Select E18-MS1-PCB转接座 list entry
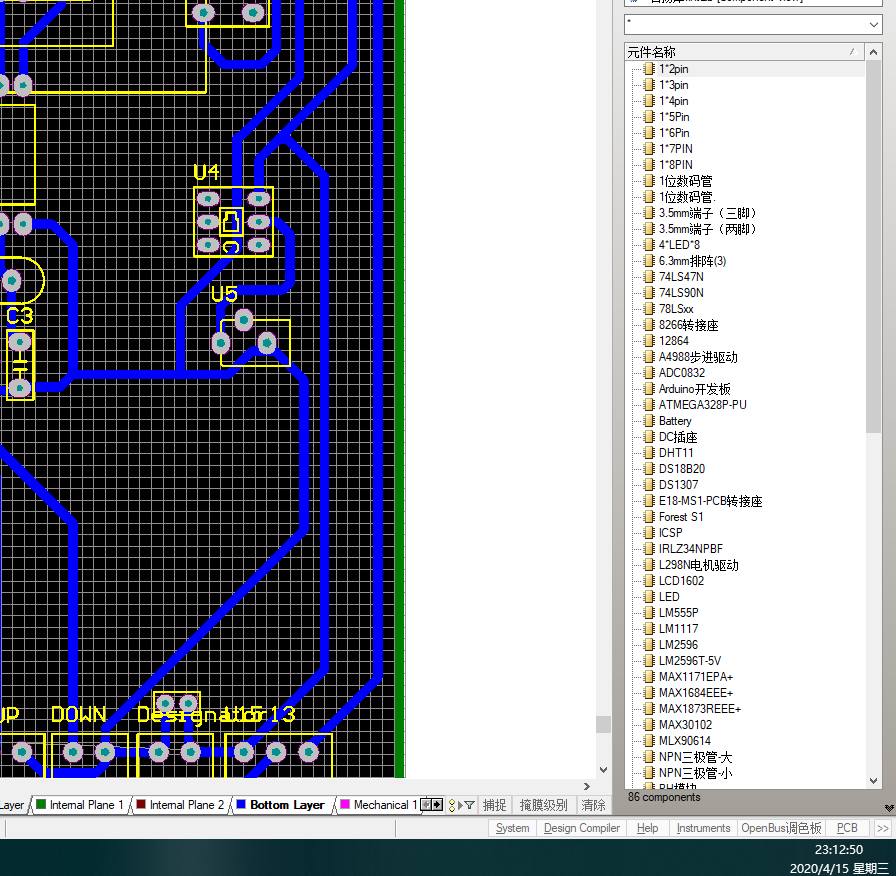 coord(710,501)
